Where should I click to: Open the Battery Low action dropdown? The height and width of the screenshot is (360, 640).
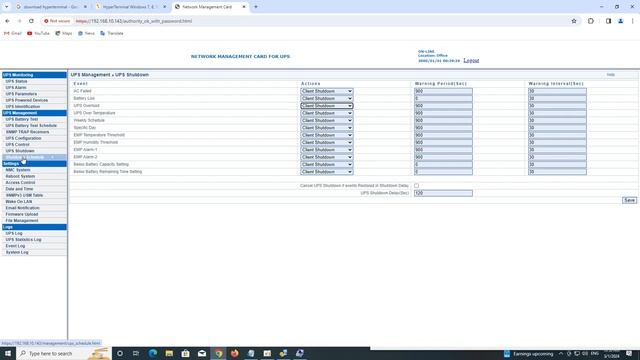coord(327,98)
